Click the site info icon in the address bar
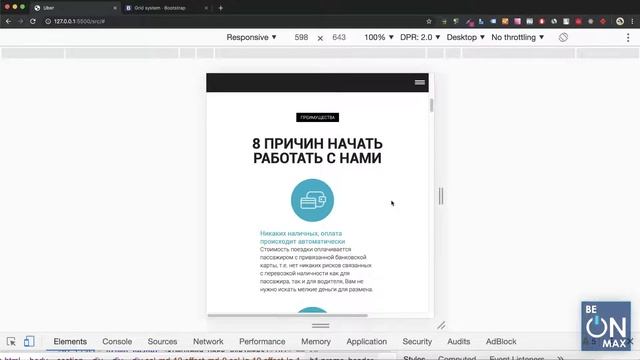The width and height of the screenshot is (640, 360). click(x=48, y=21)
